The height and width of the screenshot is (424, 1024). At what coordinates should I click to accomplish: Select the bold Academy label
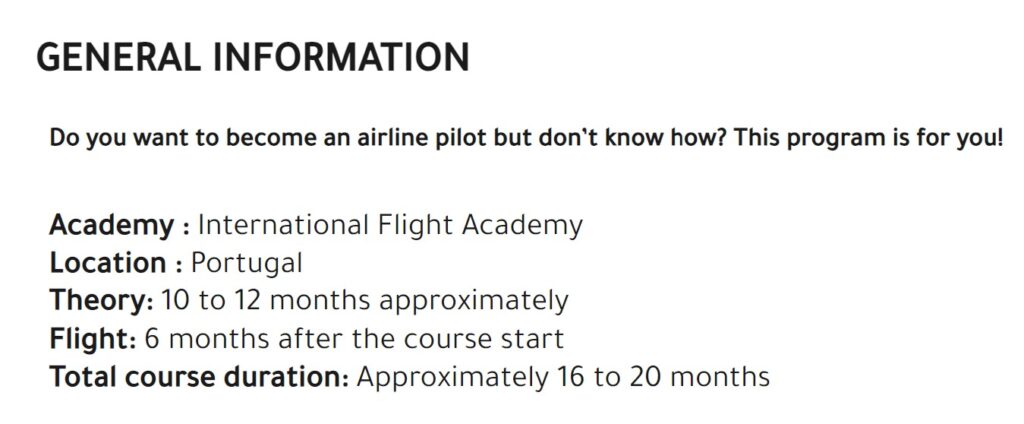120,226
